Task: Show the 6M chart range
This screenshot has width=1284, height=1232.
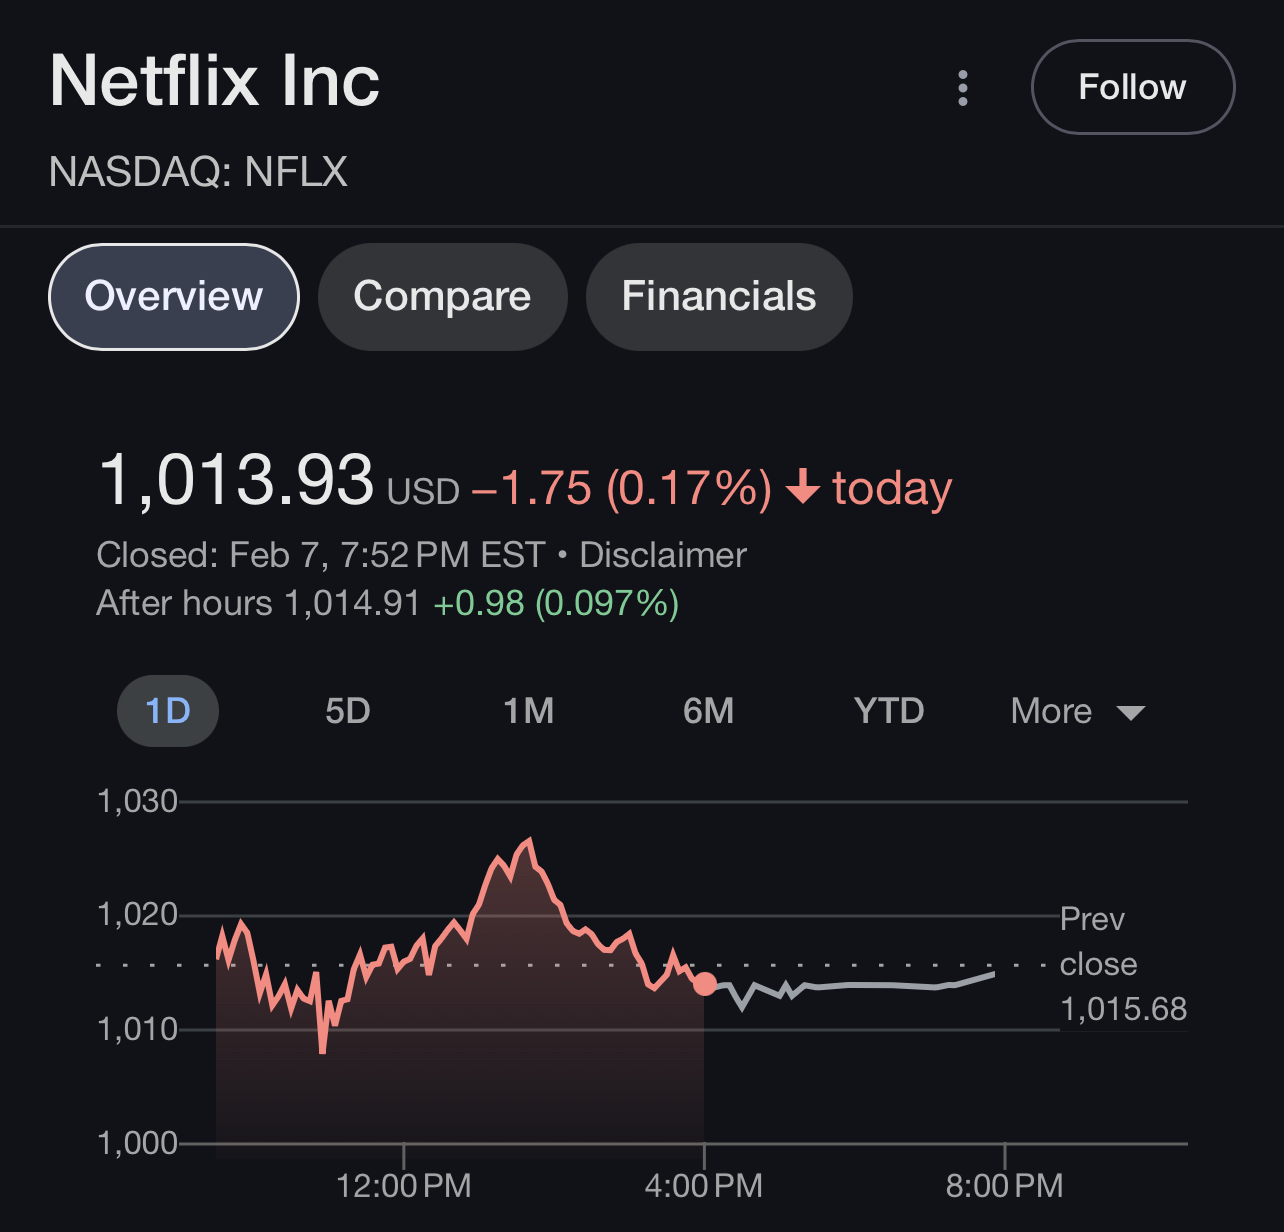Action: click(708, 711)
